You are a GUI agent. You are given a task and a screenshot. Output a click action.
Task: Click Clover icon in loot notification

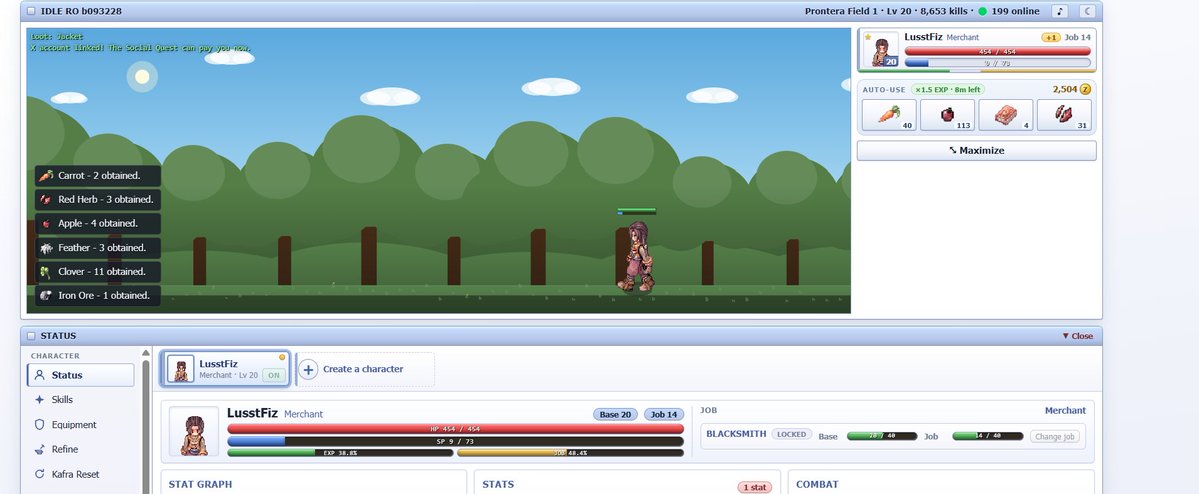click(46, 271)
